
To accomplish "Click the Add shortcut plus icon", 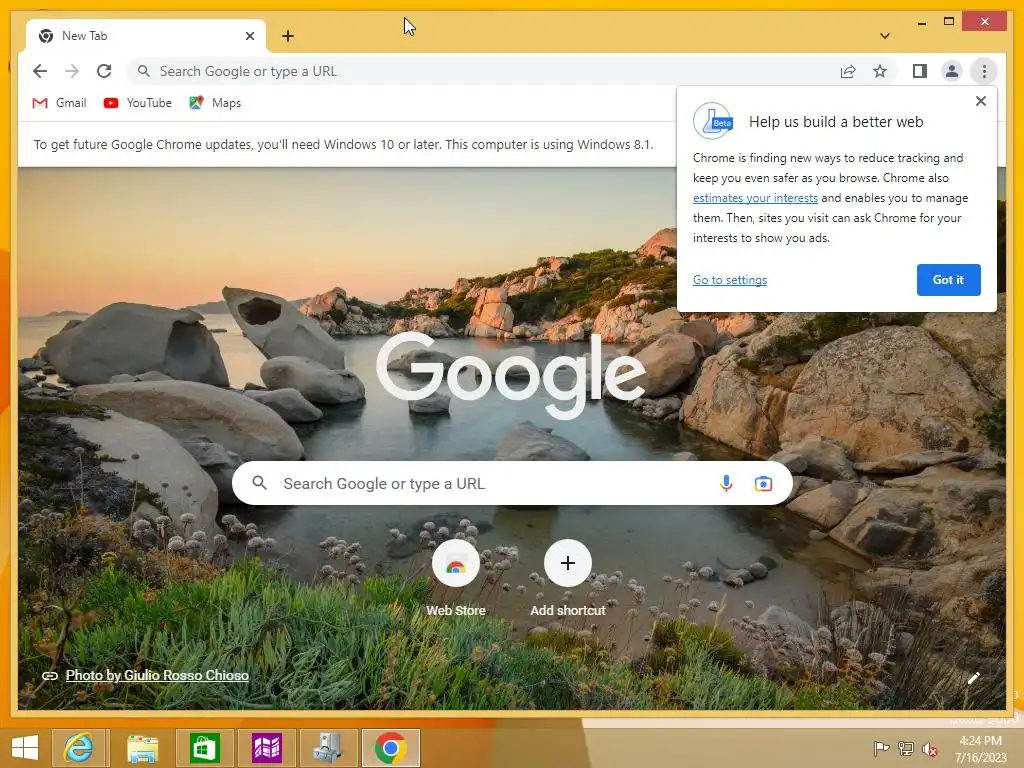I will pos(568,563).
